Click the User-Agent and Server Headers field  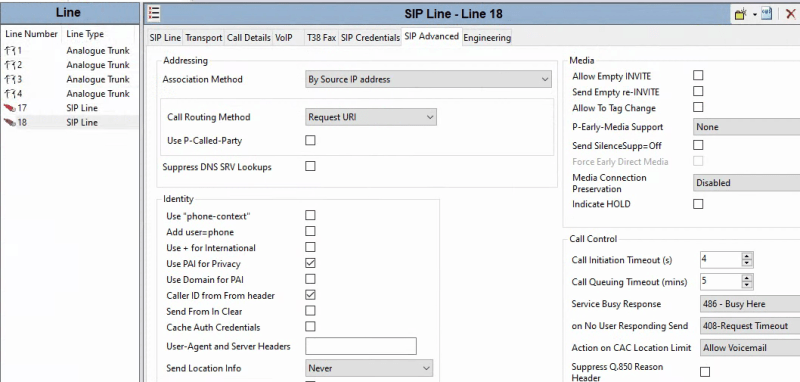click(361, 346)
